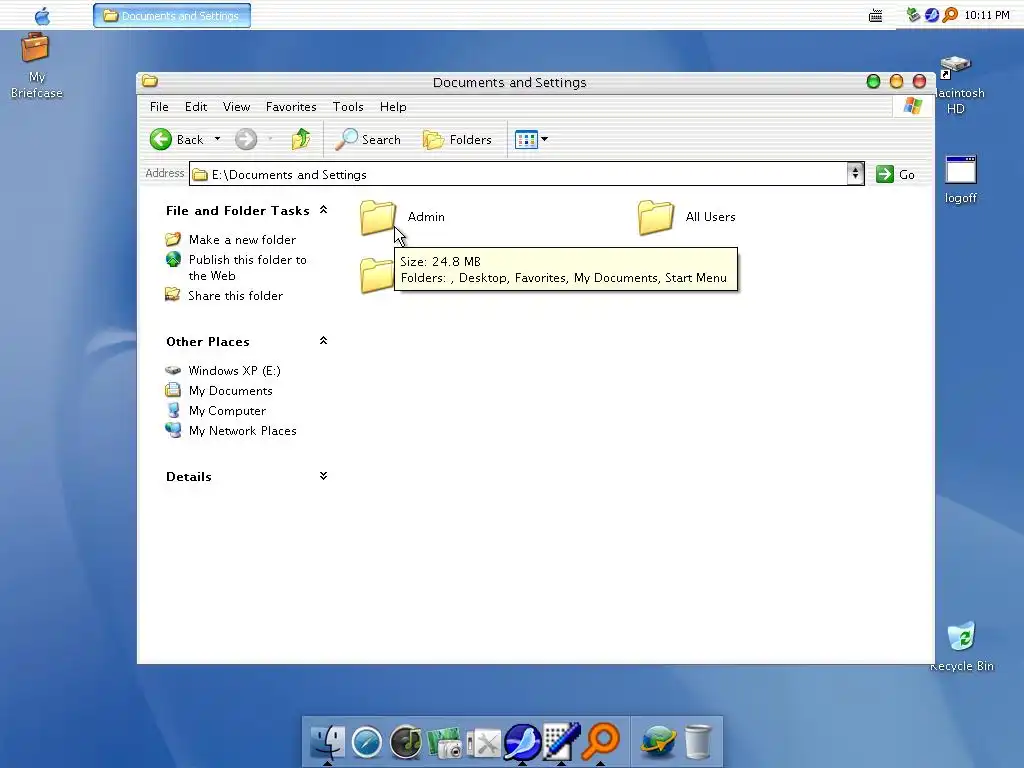Click the folder icon in window title bar
1024x768 pixels.
click(150, 81)
